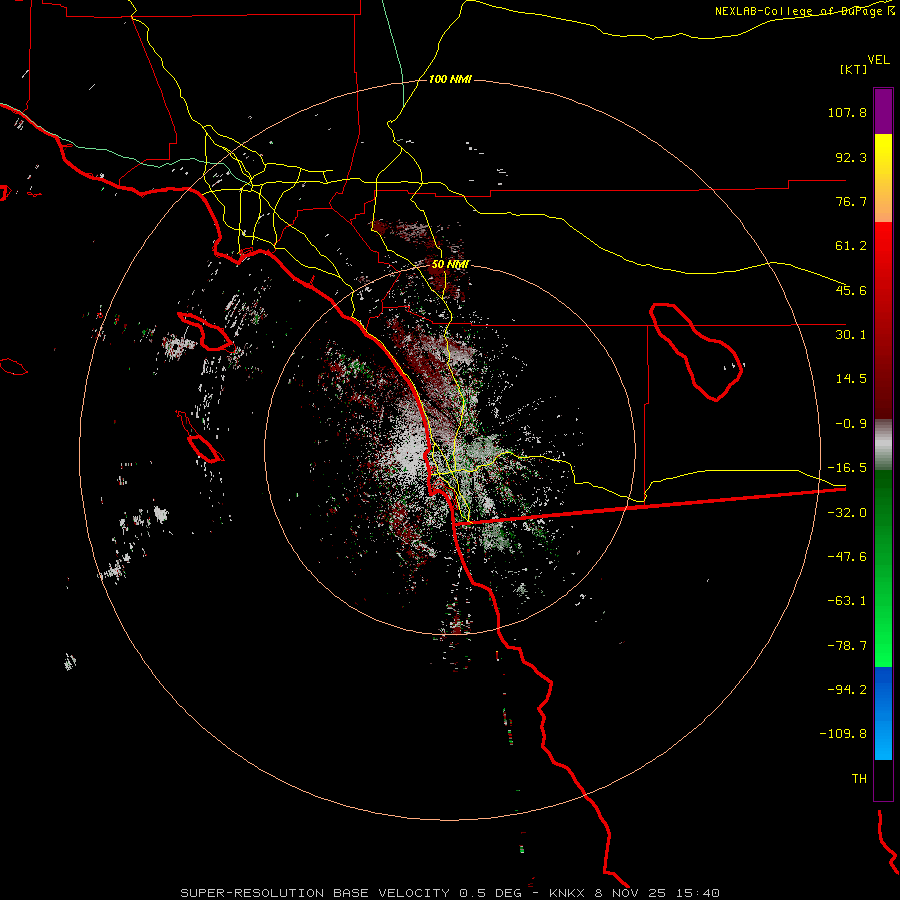Pick the purple segment of the velocity color bar

[x=883, y=111]
